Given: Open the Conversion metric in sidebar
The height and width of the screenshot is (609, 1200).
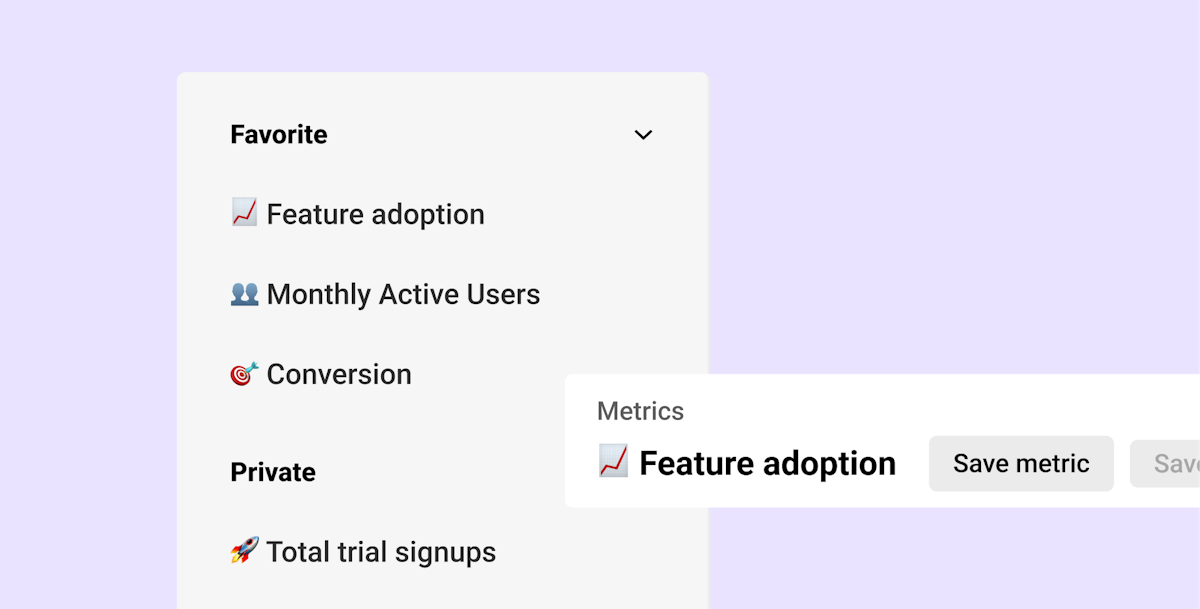Looking at the screenshot, I should [339, 374].
